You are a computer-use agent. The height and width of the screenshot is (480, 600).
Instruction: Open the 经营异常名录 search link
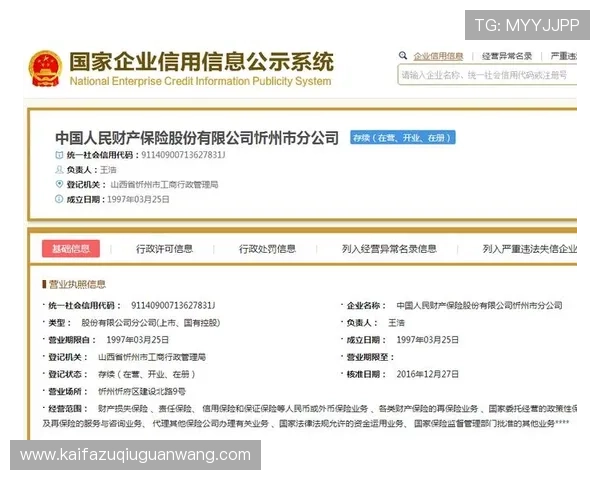[x=507, y=56]
